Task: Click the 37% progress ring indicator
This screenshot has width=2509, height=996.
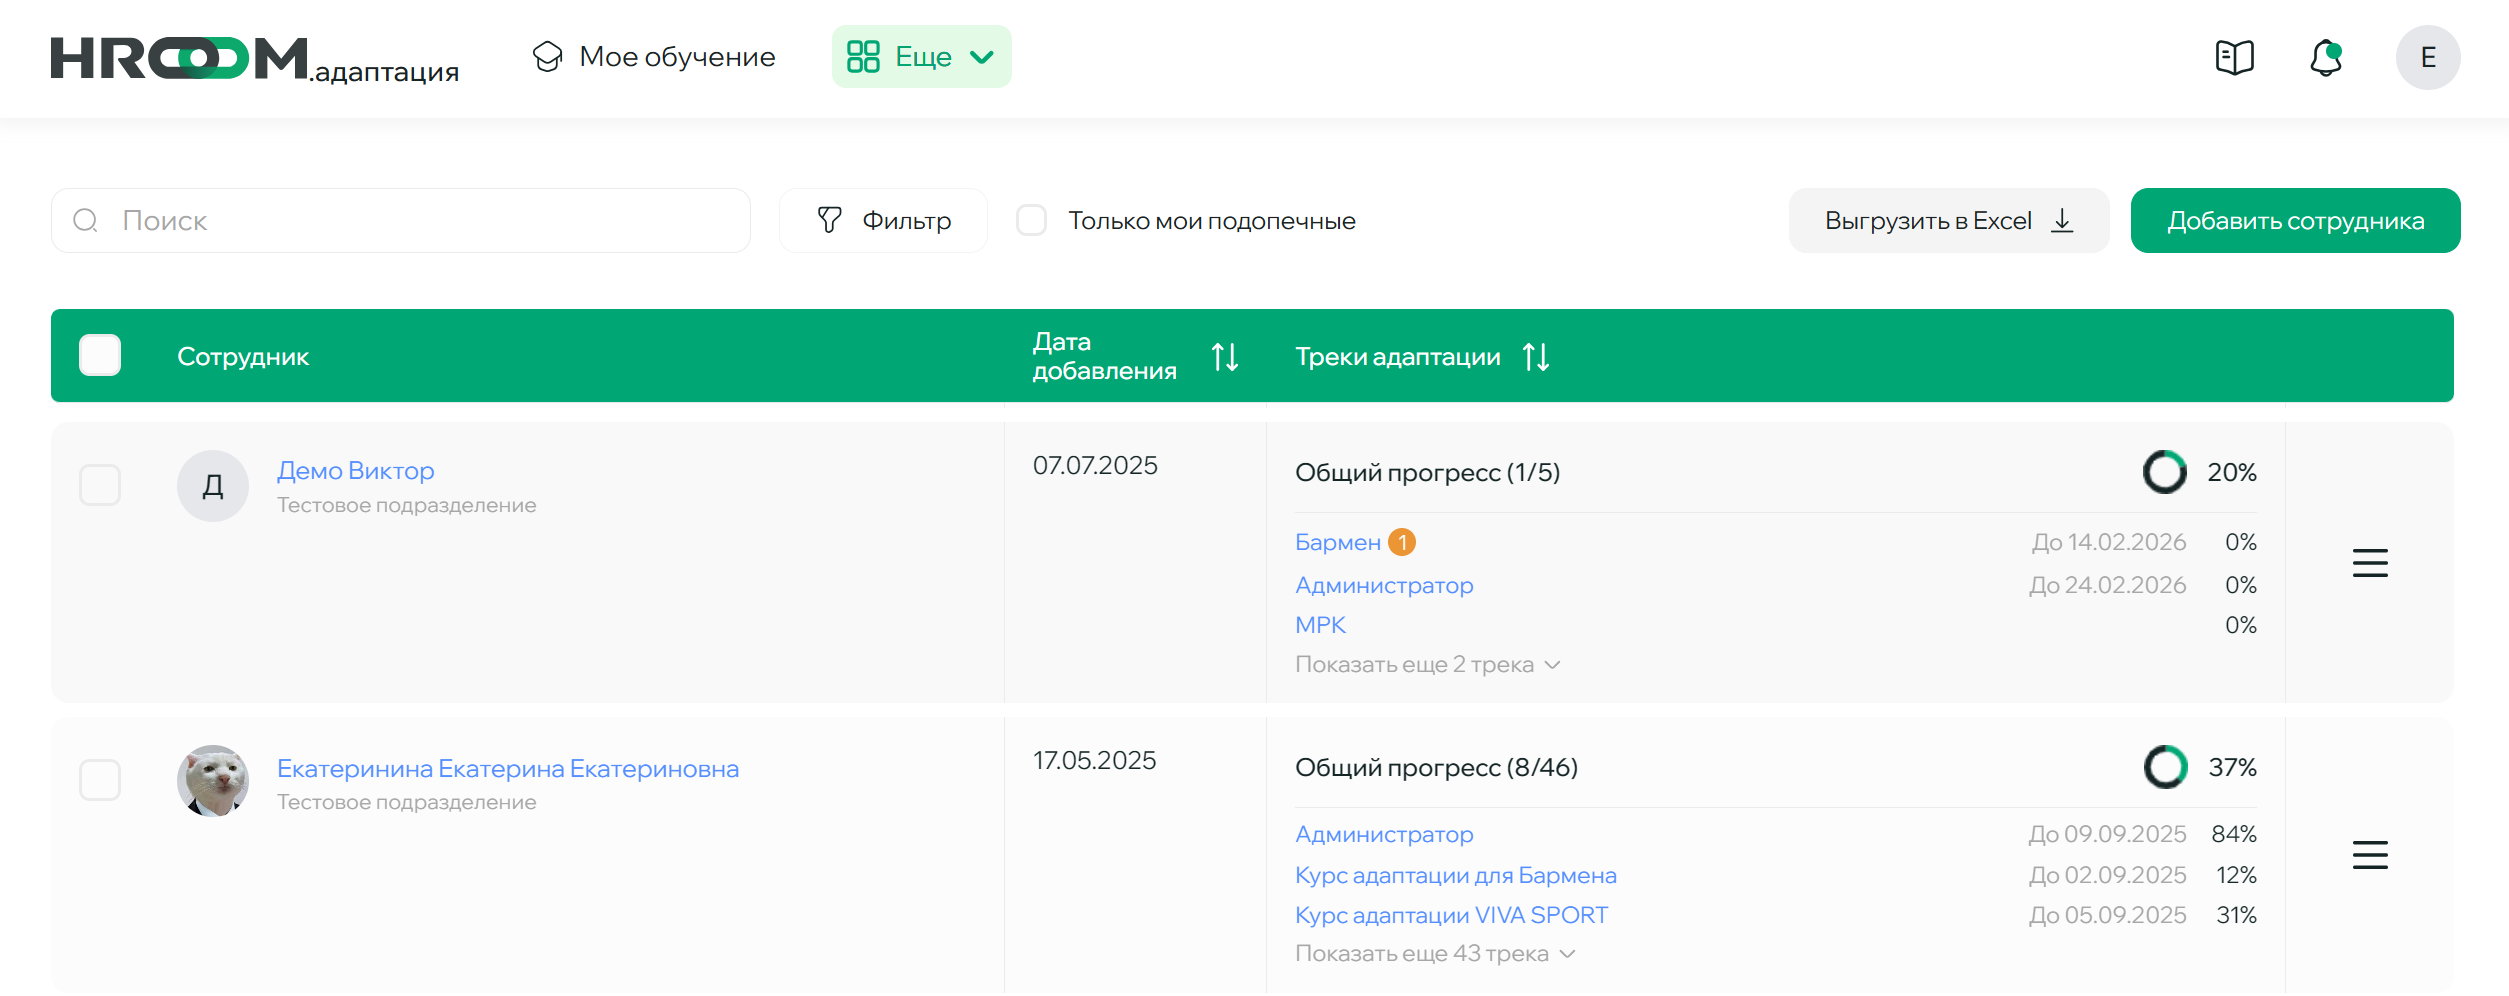Action: [x=2165, y=767]
